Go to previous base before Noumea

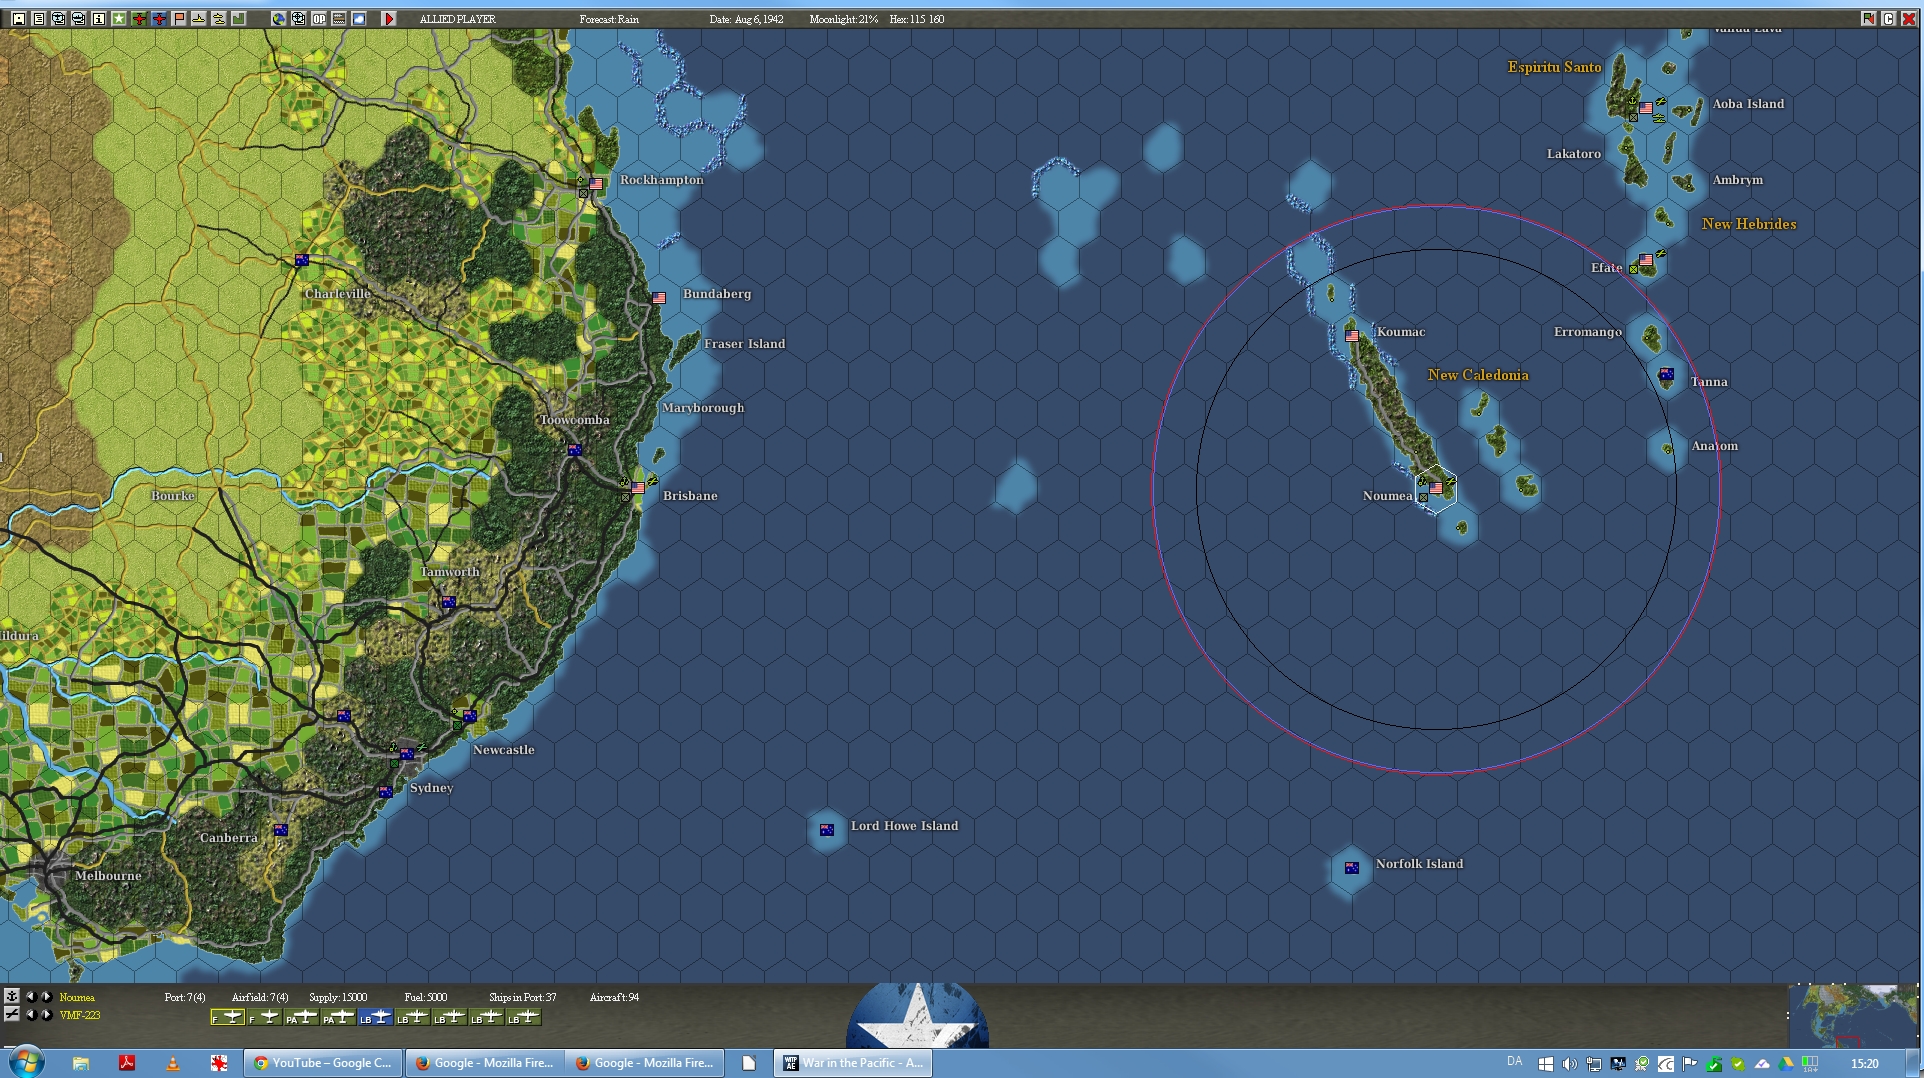(x=30, y=996)
